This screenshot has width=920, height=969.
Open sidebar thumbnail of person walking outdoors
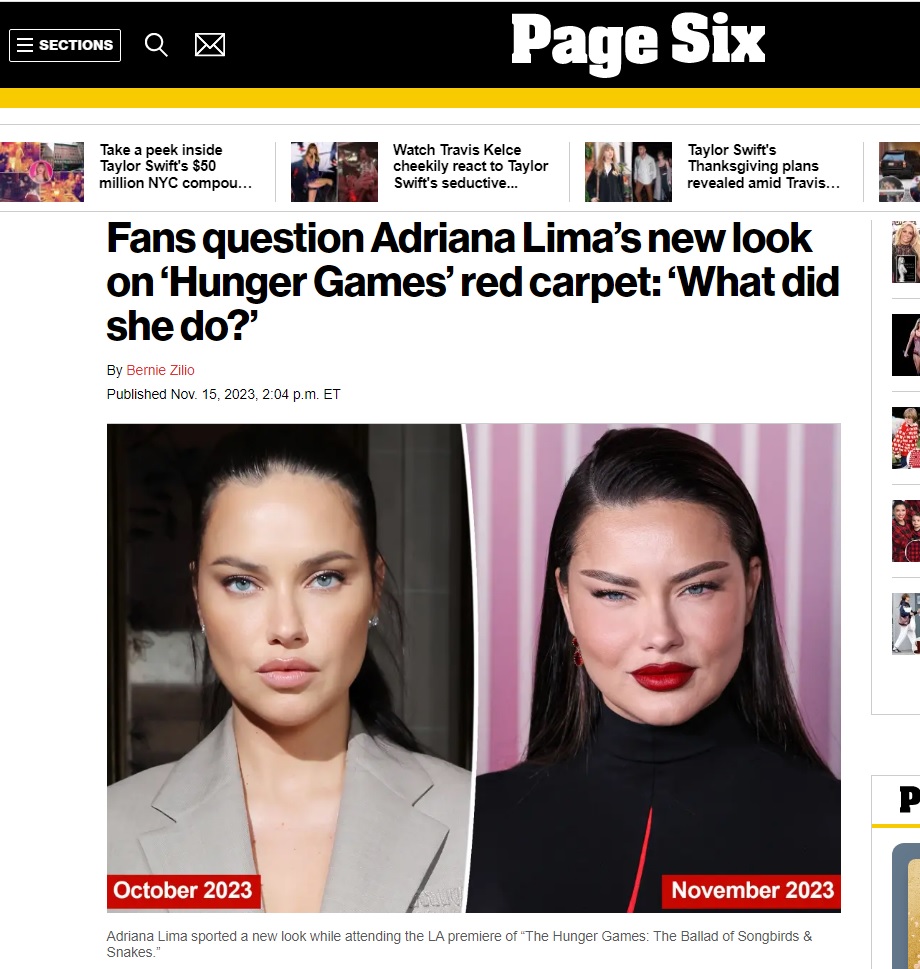tap(906, 624)
